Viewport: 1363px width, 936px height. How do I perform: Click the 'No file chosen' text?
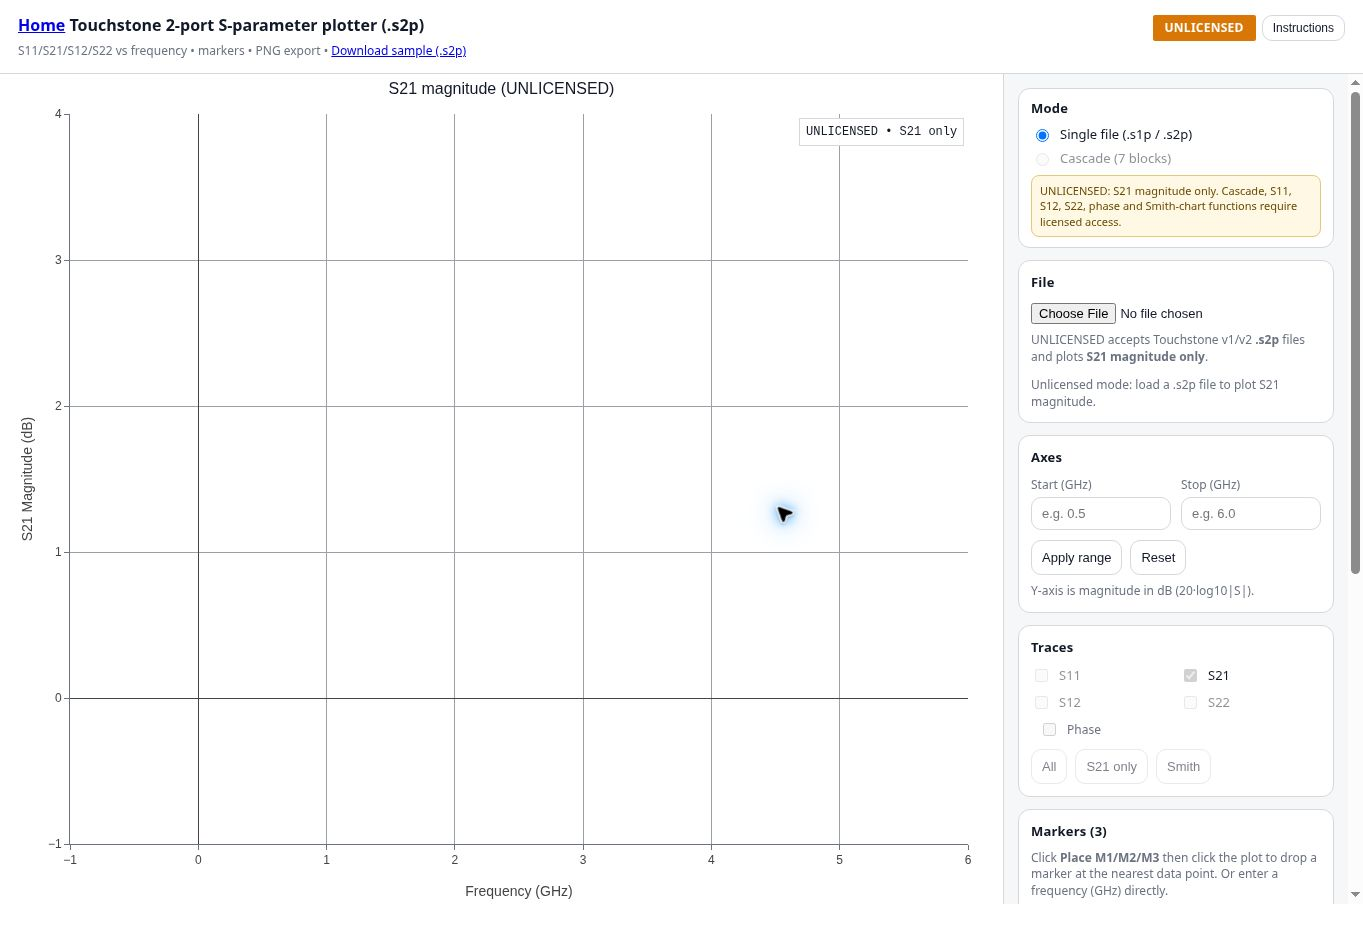point(1161,314)
